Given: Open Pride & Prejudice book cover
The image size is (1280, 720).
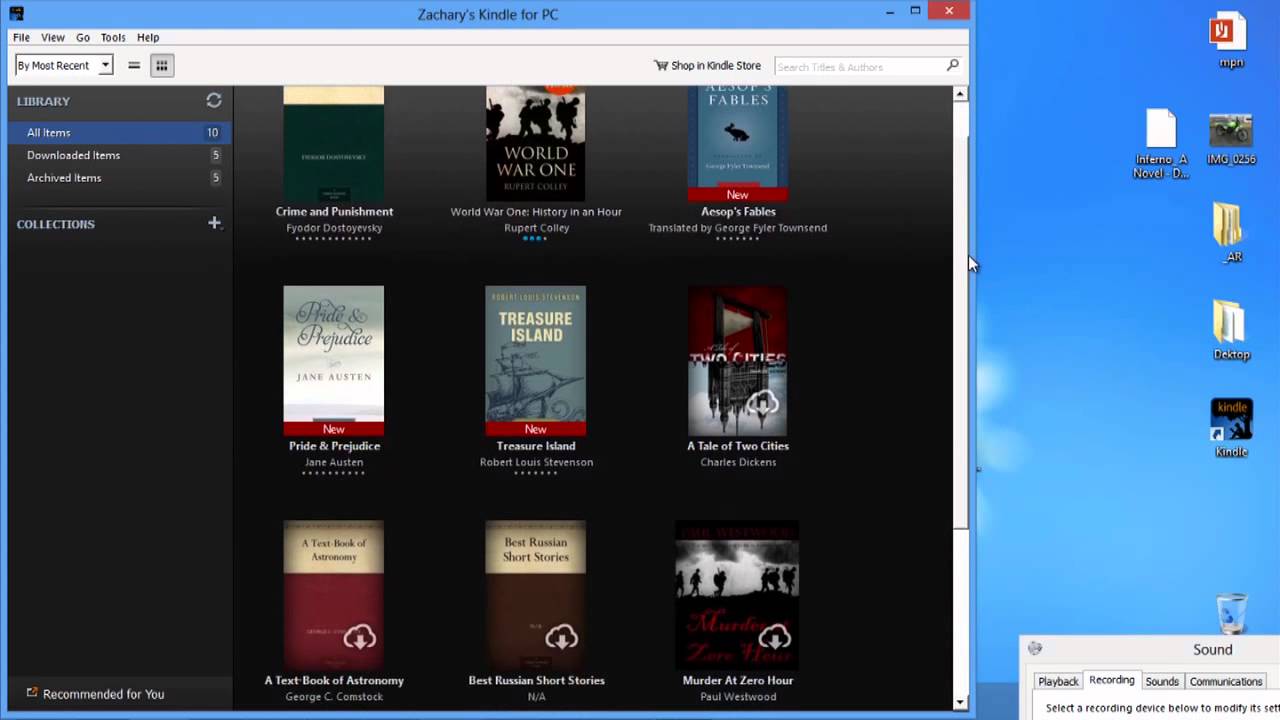Looking at the screenshot, I should (x=334, y=361).
